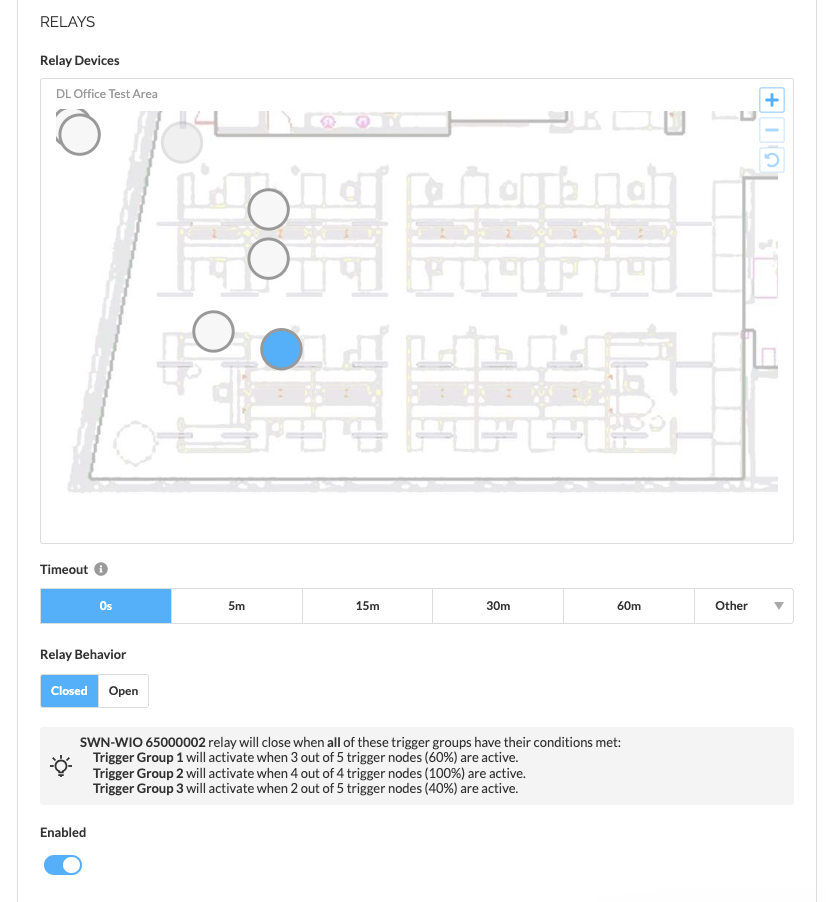Set relay behavior to Open
The width and height of the screenshot is (826, 902).
click(x=123, y=691)
